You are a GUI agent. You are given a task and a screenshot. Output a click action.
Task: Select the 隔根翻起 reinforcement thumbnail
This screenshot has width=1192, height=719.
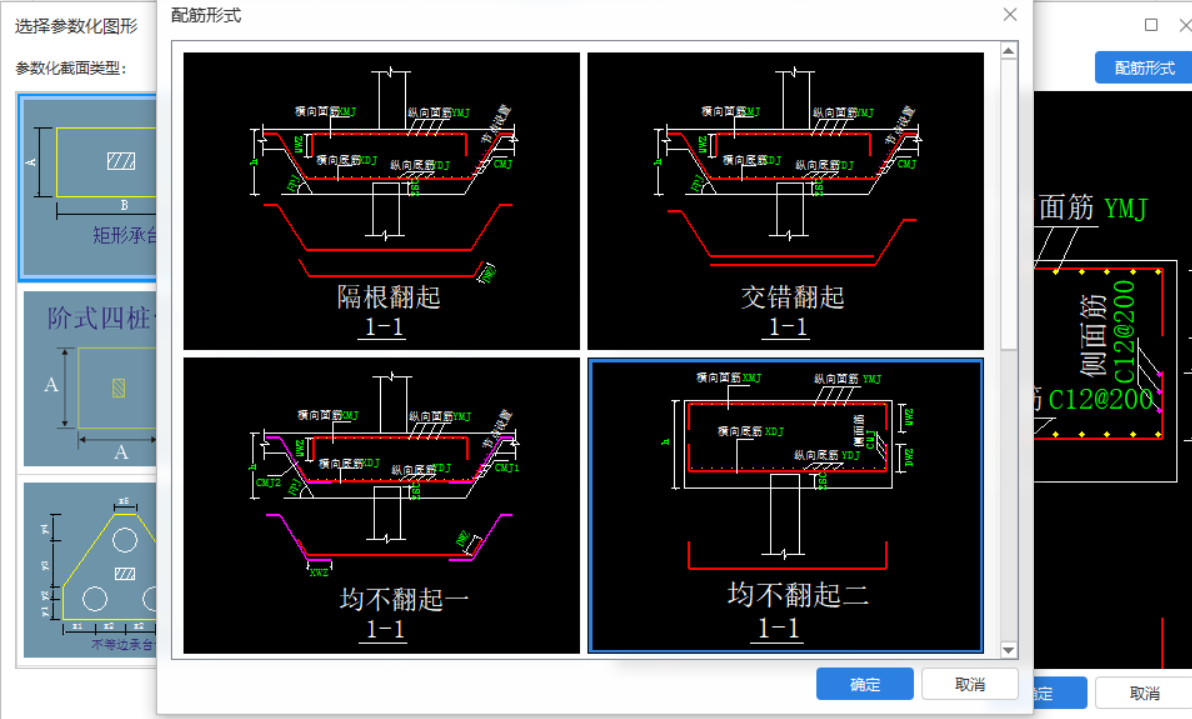(x=382, y=201)
